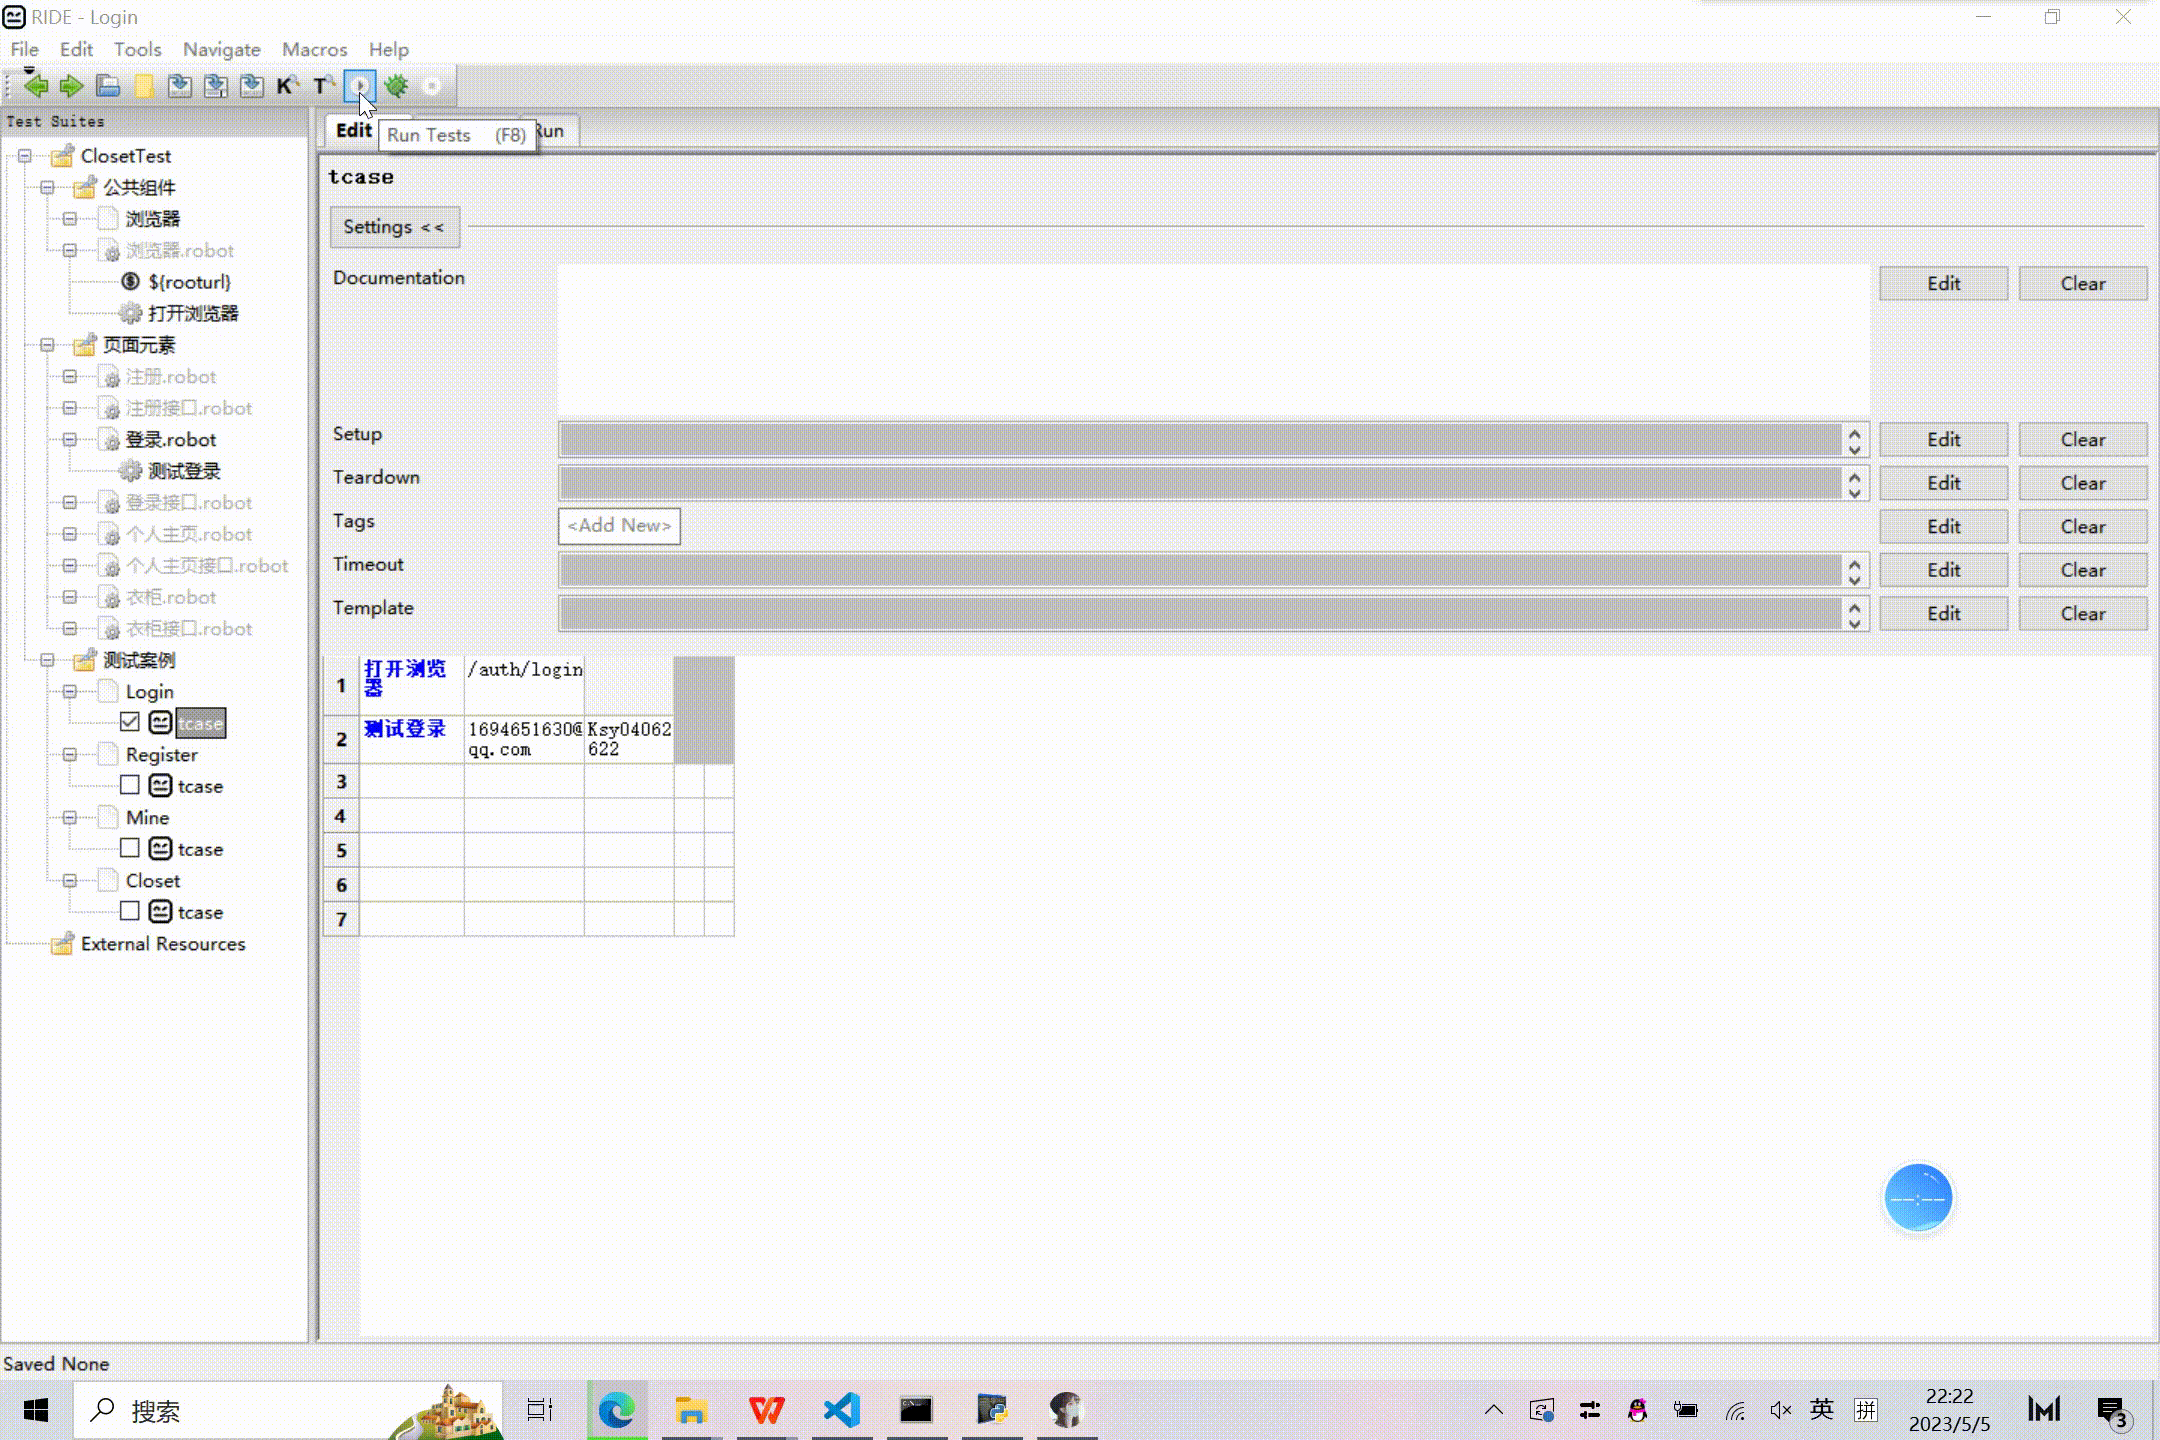The width and height of the screenshot is (2160, 1440).
Task: Select the 测试登录 keyword gear icon
Action: [130, 471]
